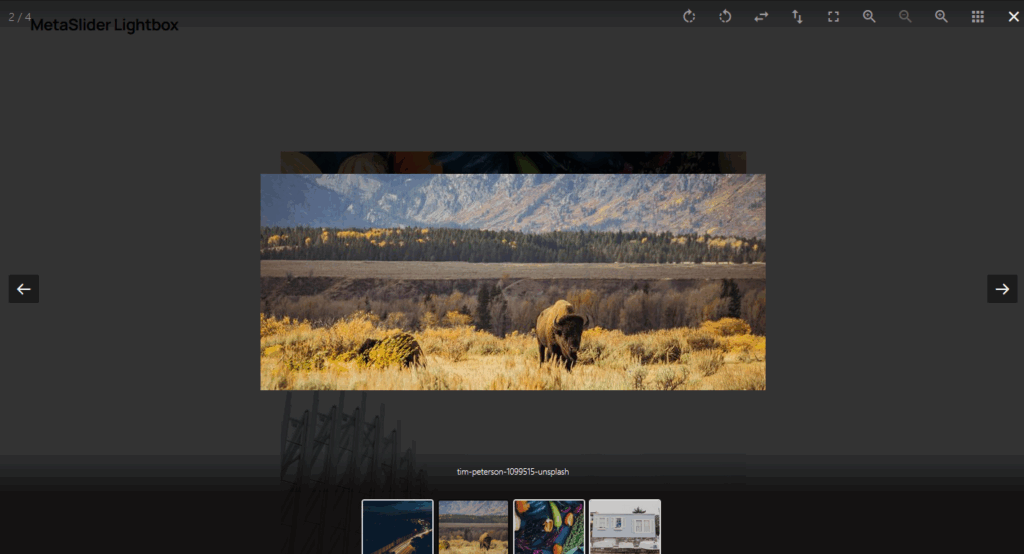
Task: Click the dimmed zoom out magnifier
Action: [x=905, y=16]
